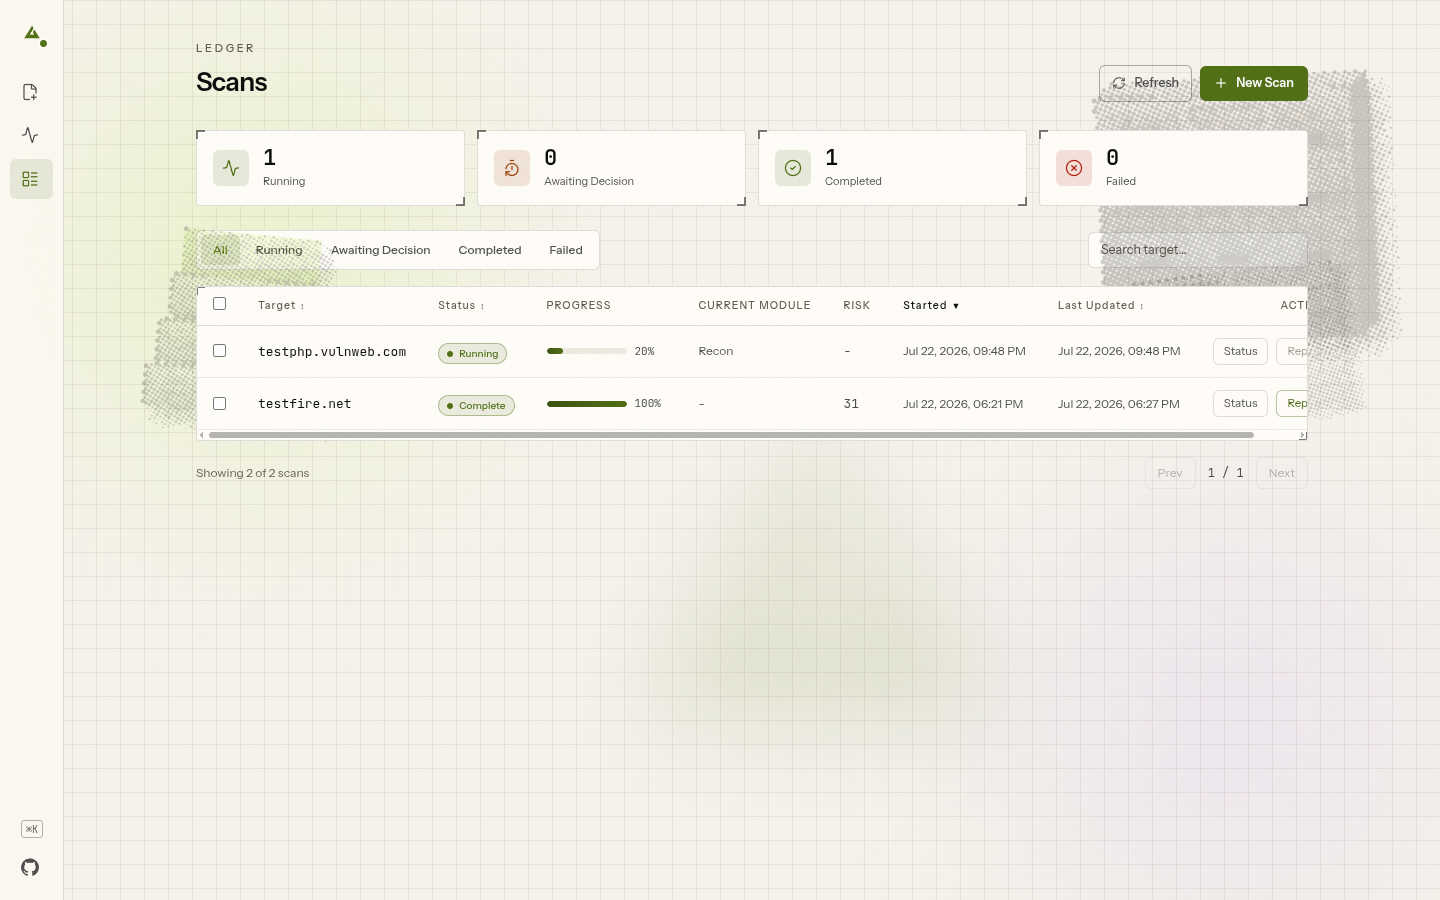This screenshot has width=1440, height=900.
Task: Open the command palette shortcut icon
Action: click(31, 829)
